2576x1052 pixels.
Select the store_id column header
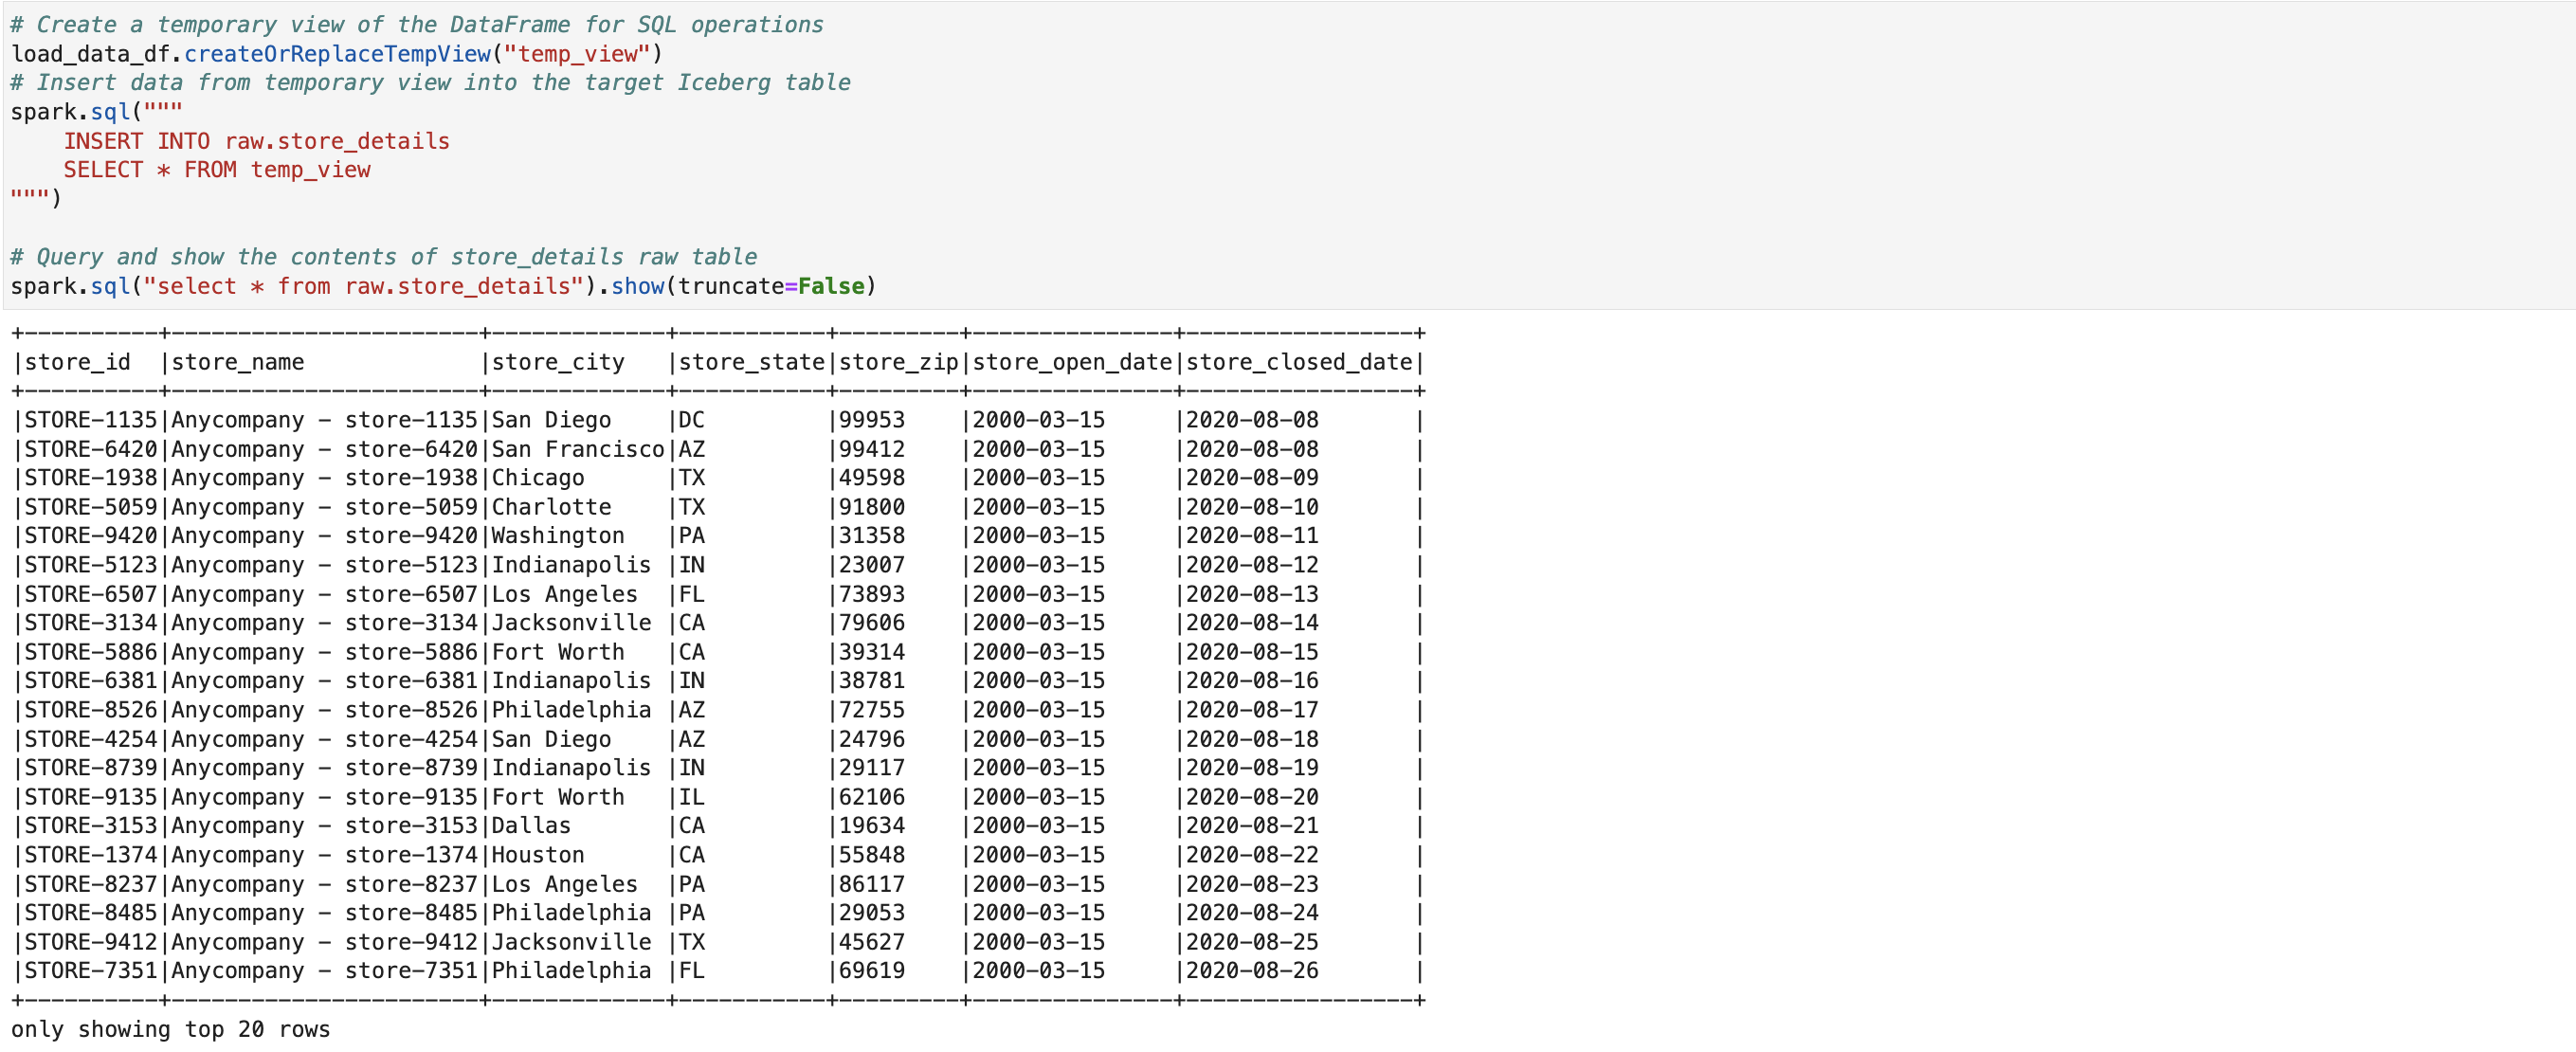pyautogui.click(x=77, y=362)
